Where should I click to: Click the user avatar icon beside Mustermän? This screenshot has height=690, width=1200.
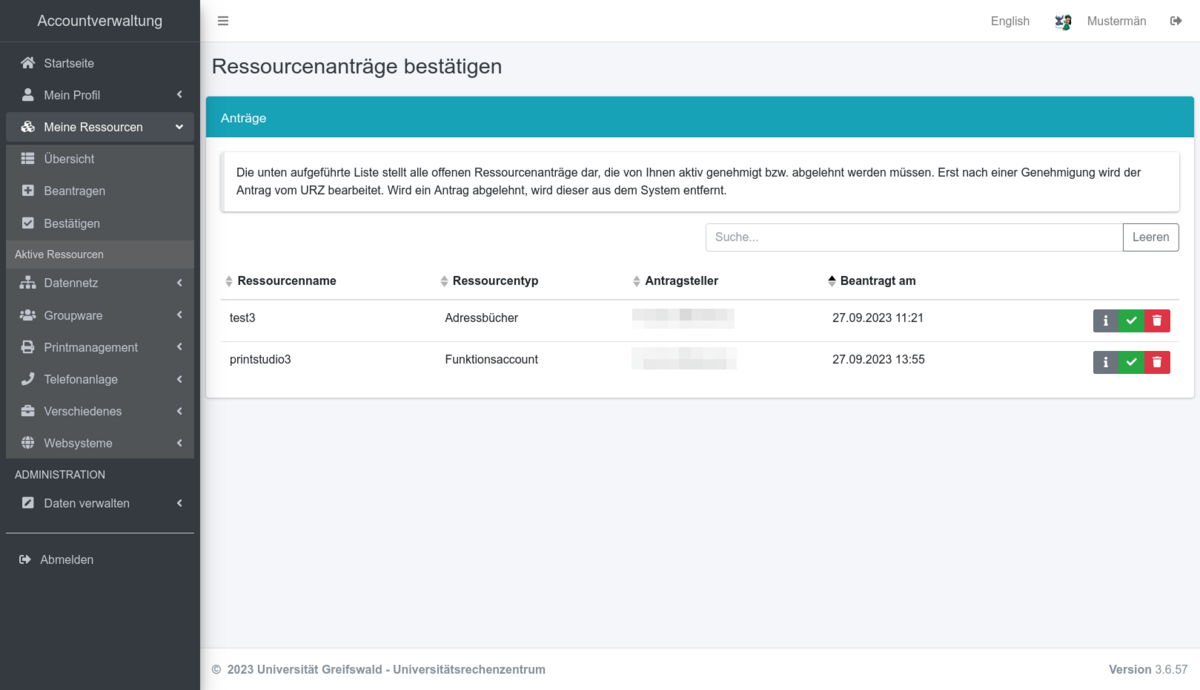(1063, 21)
